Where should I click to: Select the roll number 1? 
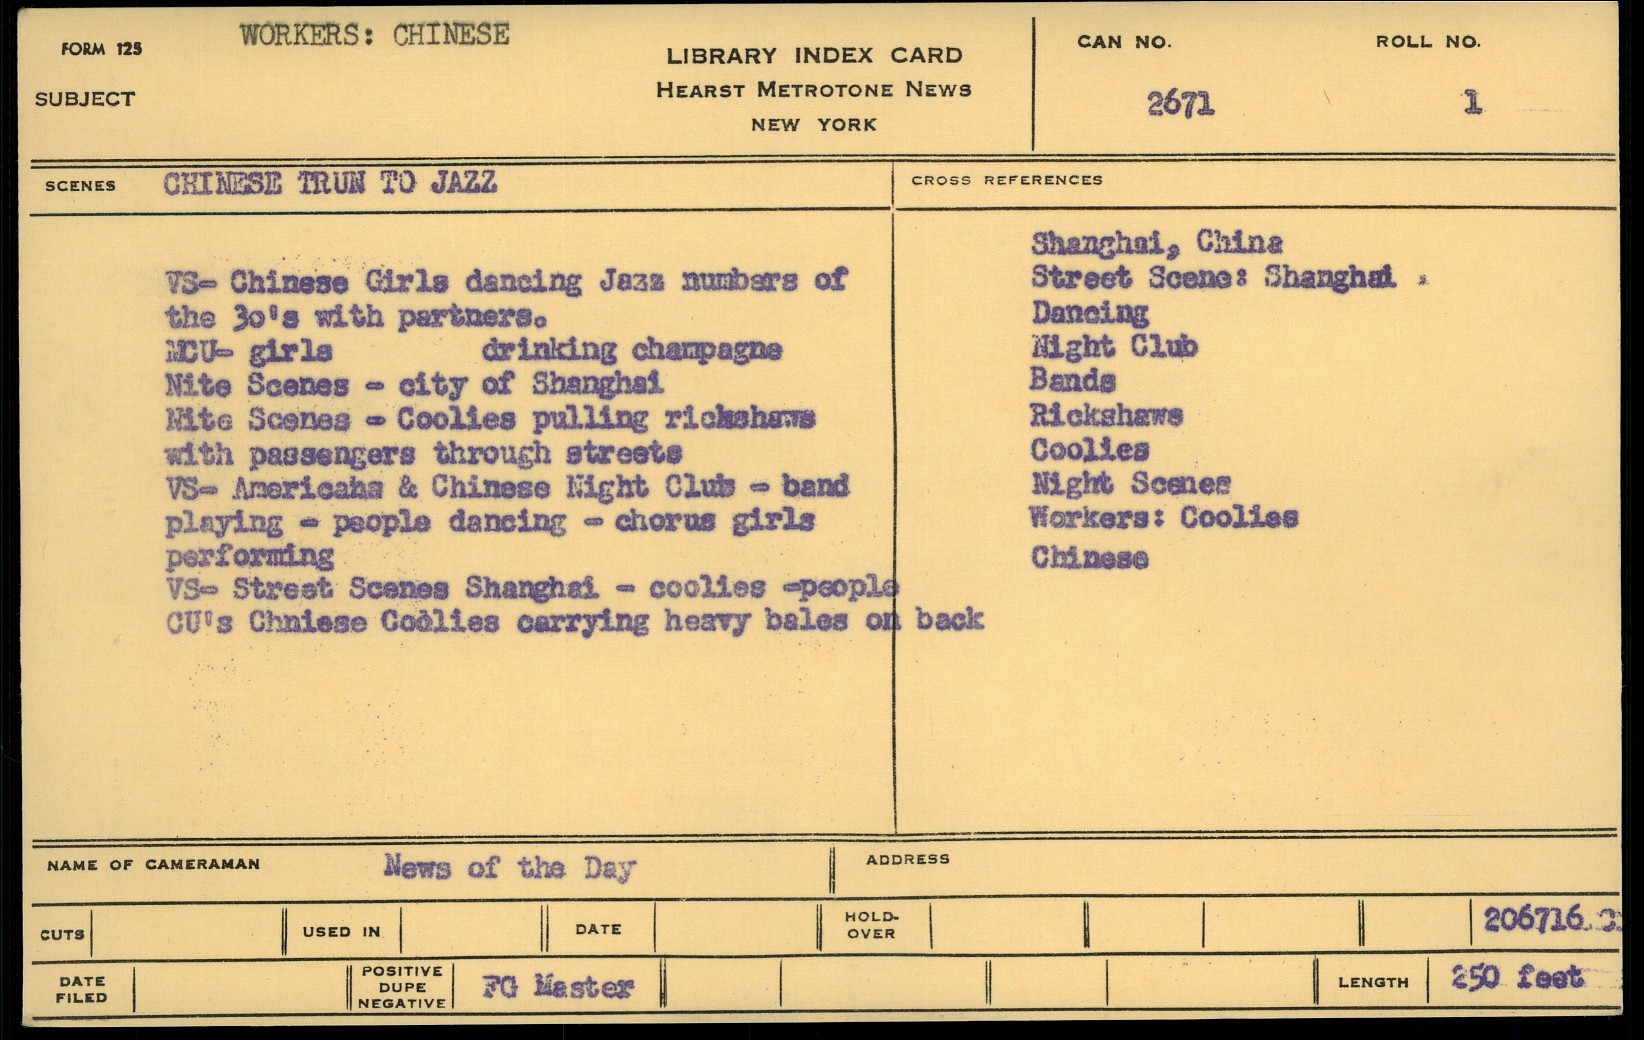click(1471, 102)
